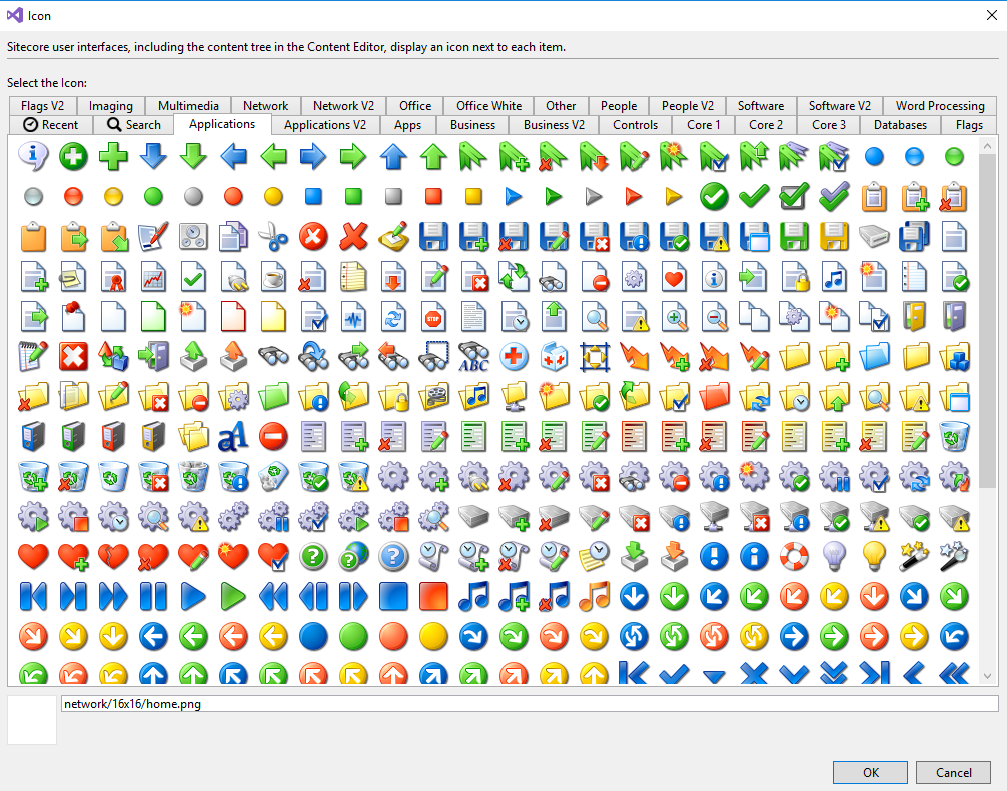Screen dimensions: 1007x791
Task: Select the blue pause button icon
Action: coord(153,596)
